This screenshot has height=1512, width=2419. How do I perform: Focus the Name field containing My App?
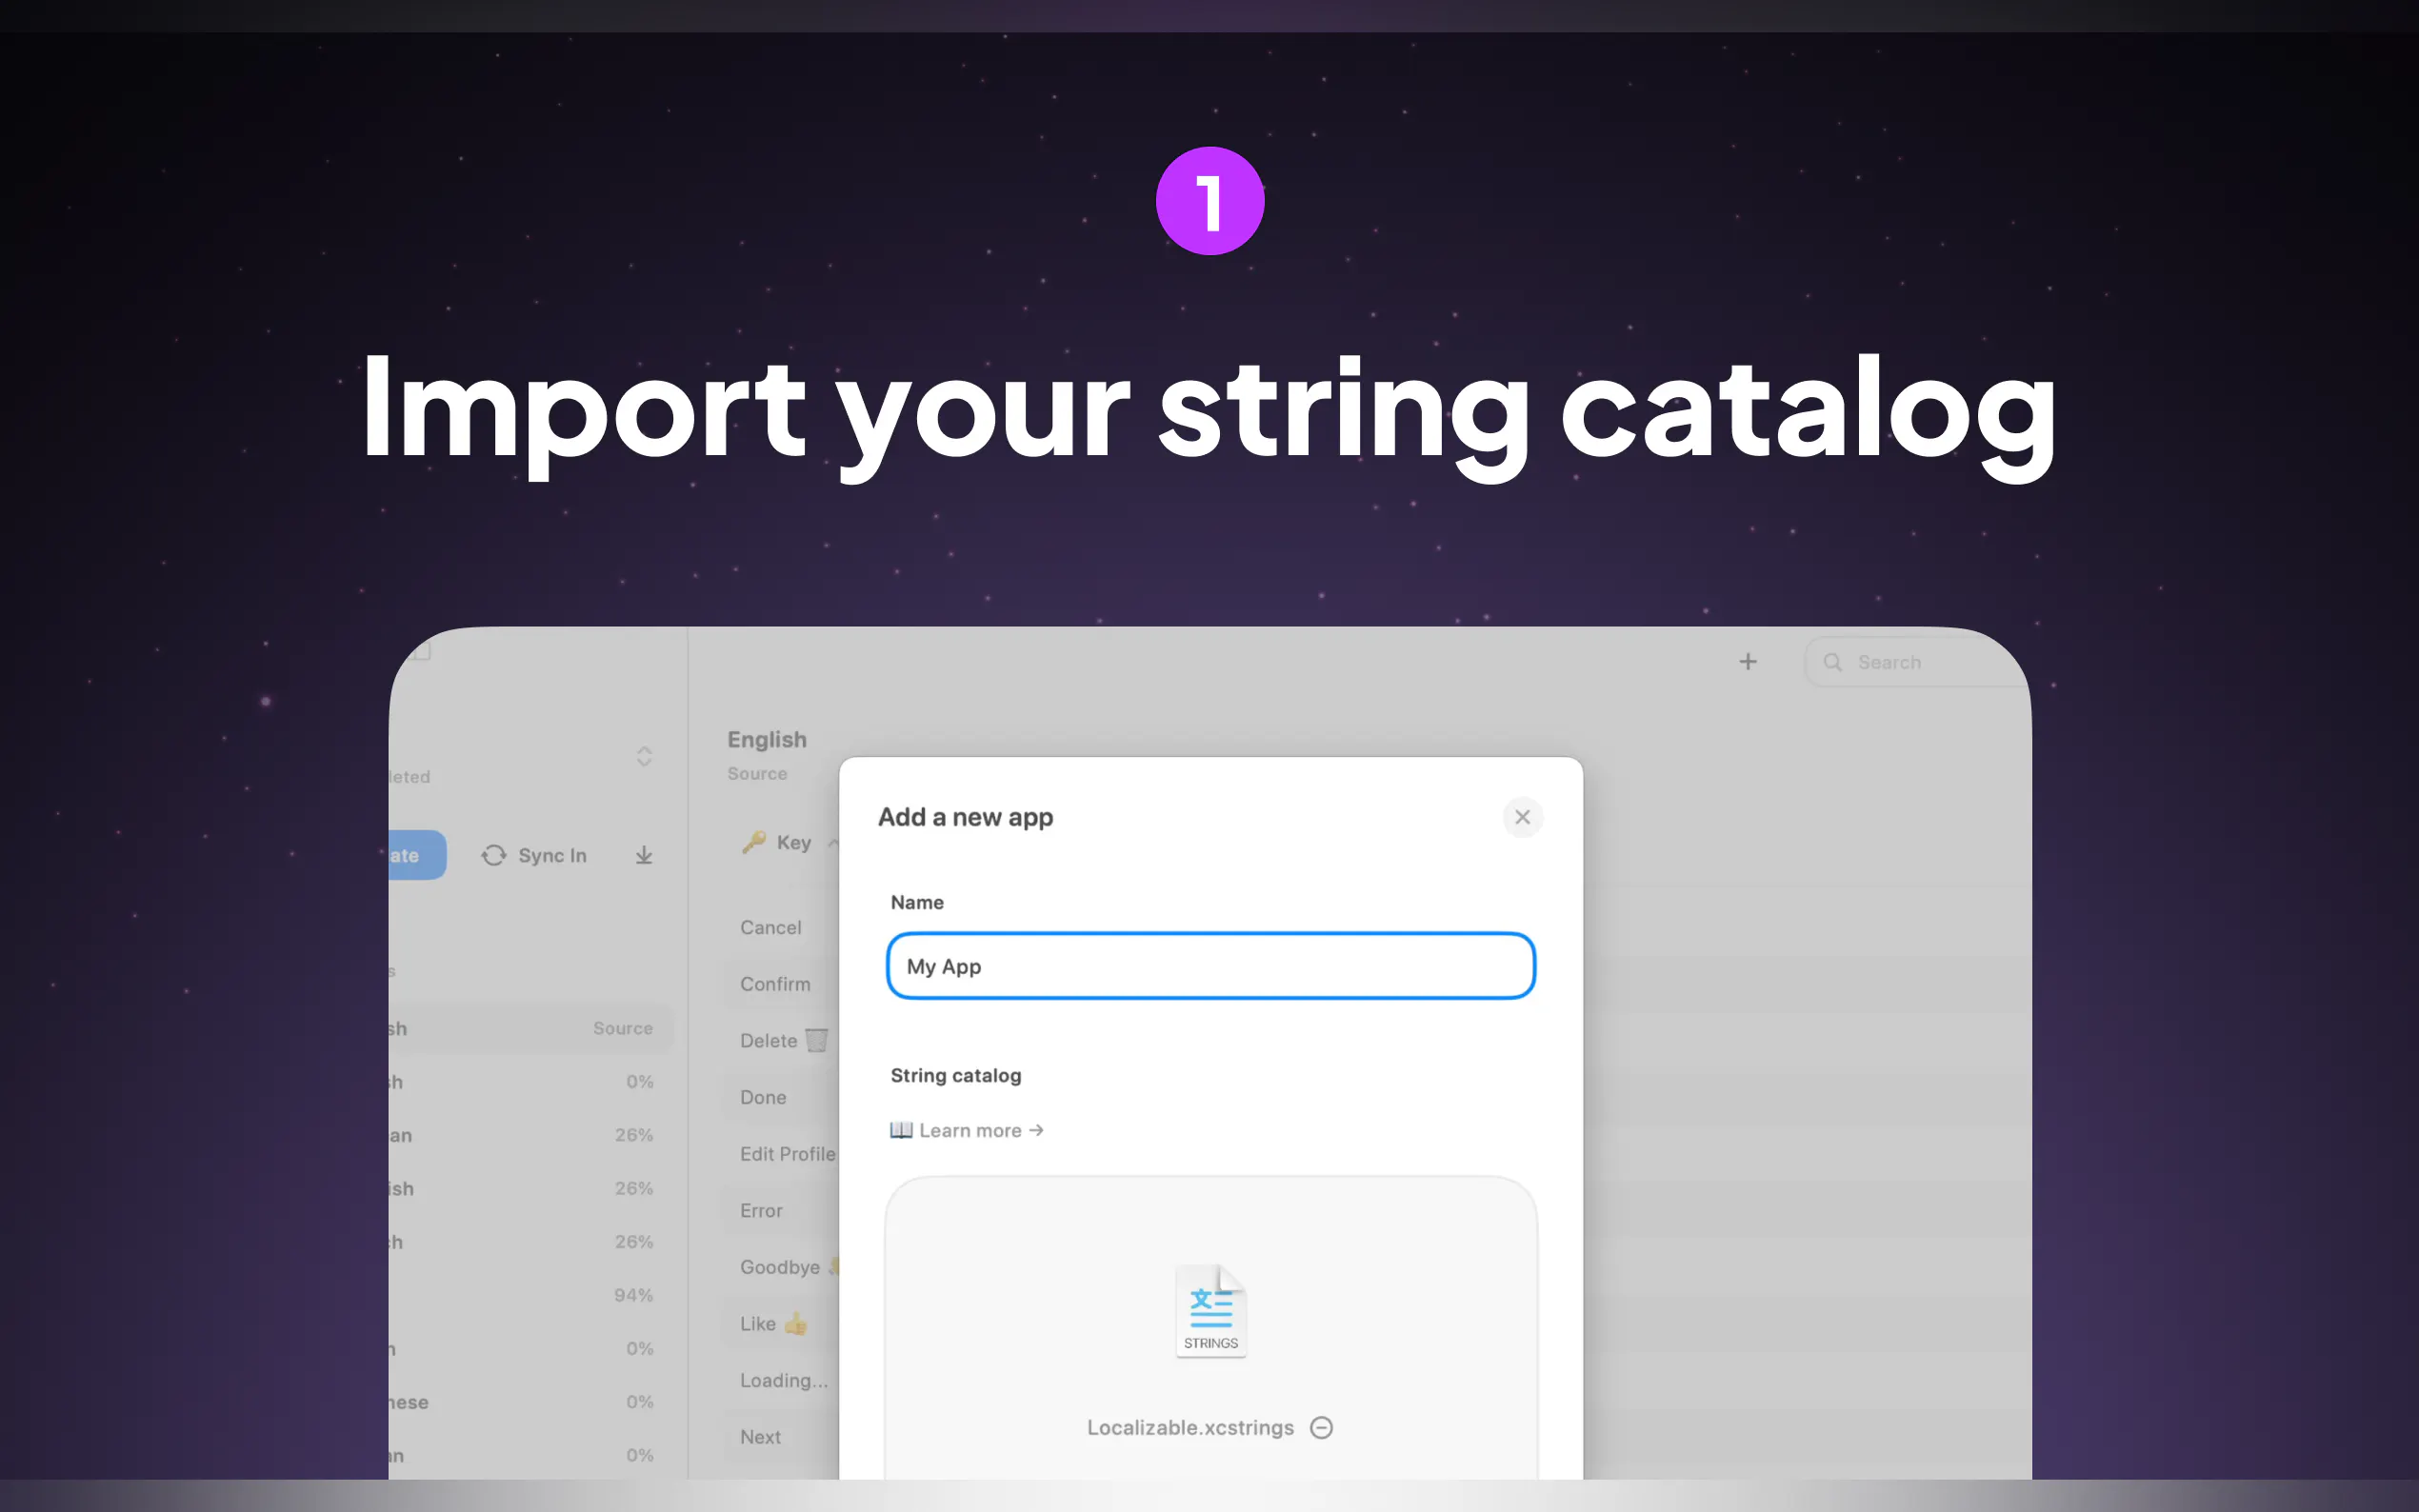1210,966
